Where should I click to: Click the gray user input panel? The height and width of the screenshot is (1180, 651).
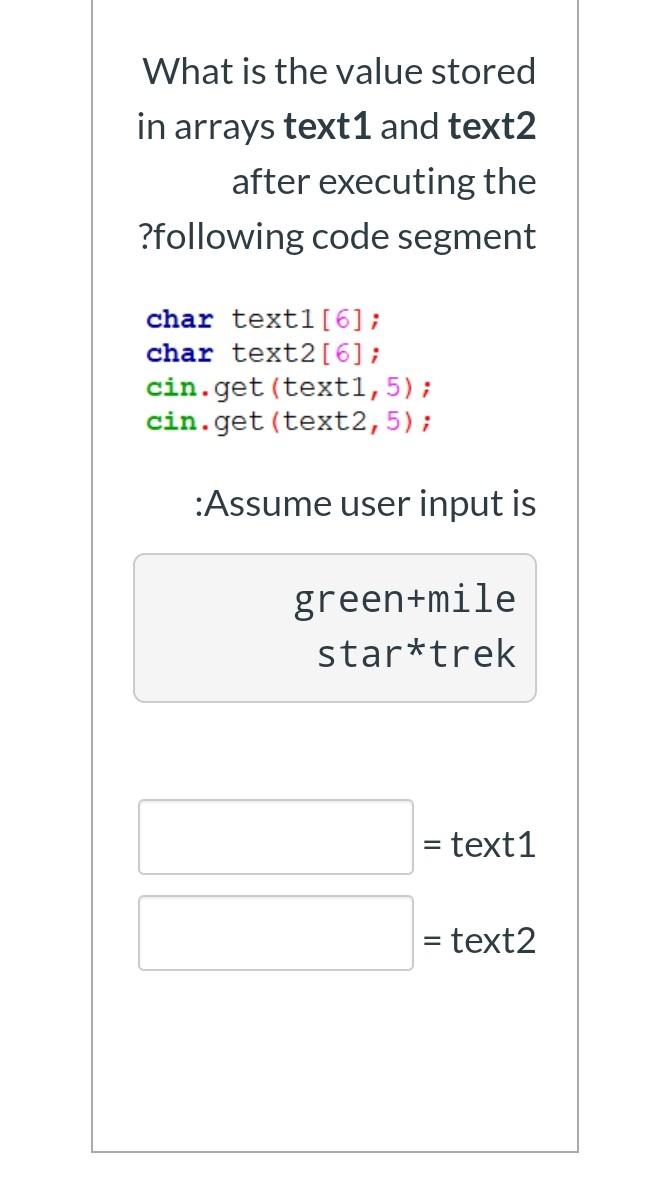click(x=335, y=627)
